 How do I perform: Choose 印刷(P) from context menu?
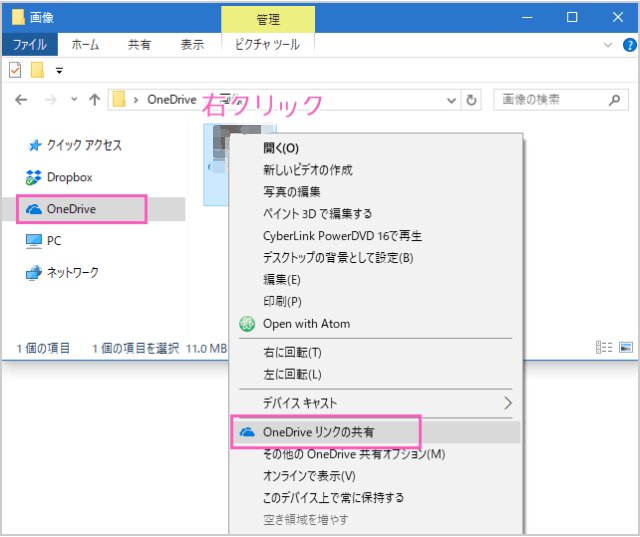pos(376,302)
